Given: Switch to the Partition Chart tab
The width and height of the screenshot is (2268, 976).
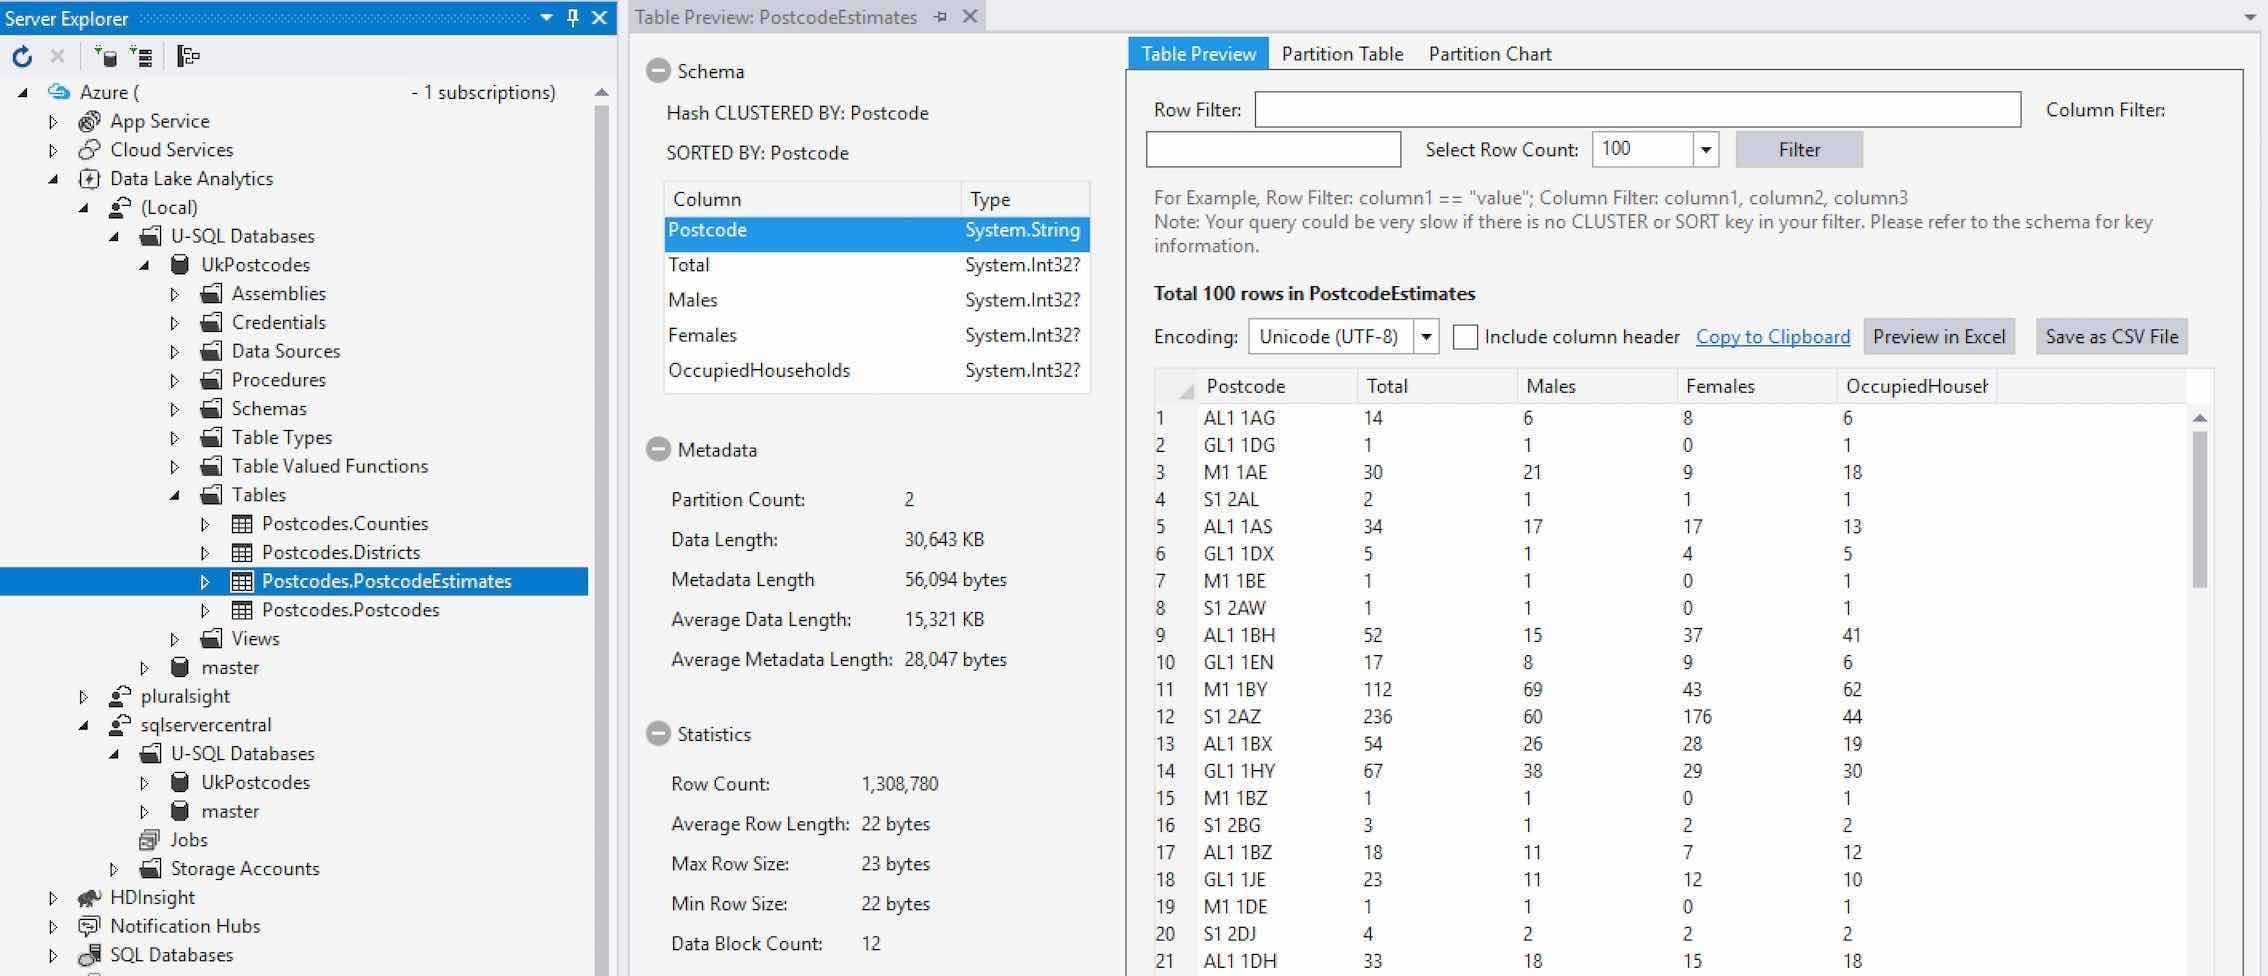Looking at the screenshot, I should point(1490,54).
